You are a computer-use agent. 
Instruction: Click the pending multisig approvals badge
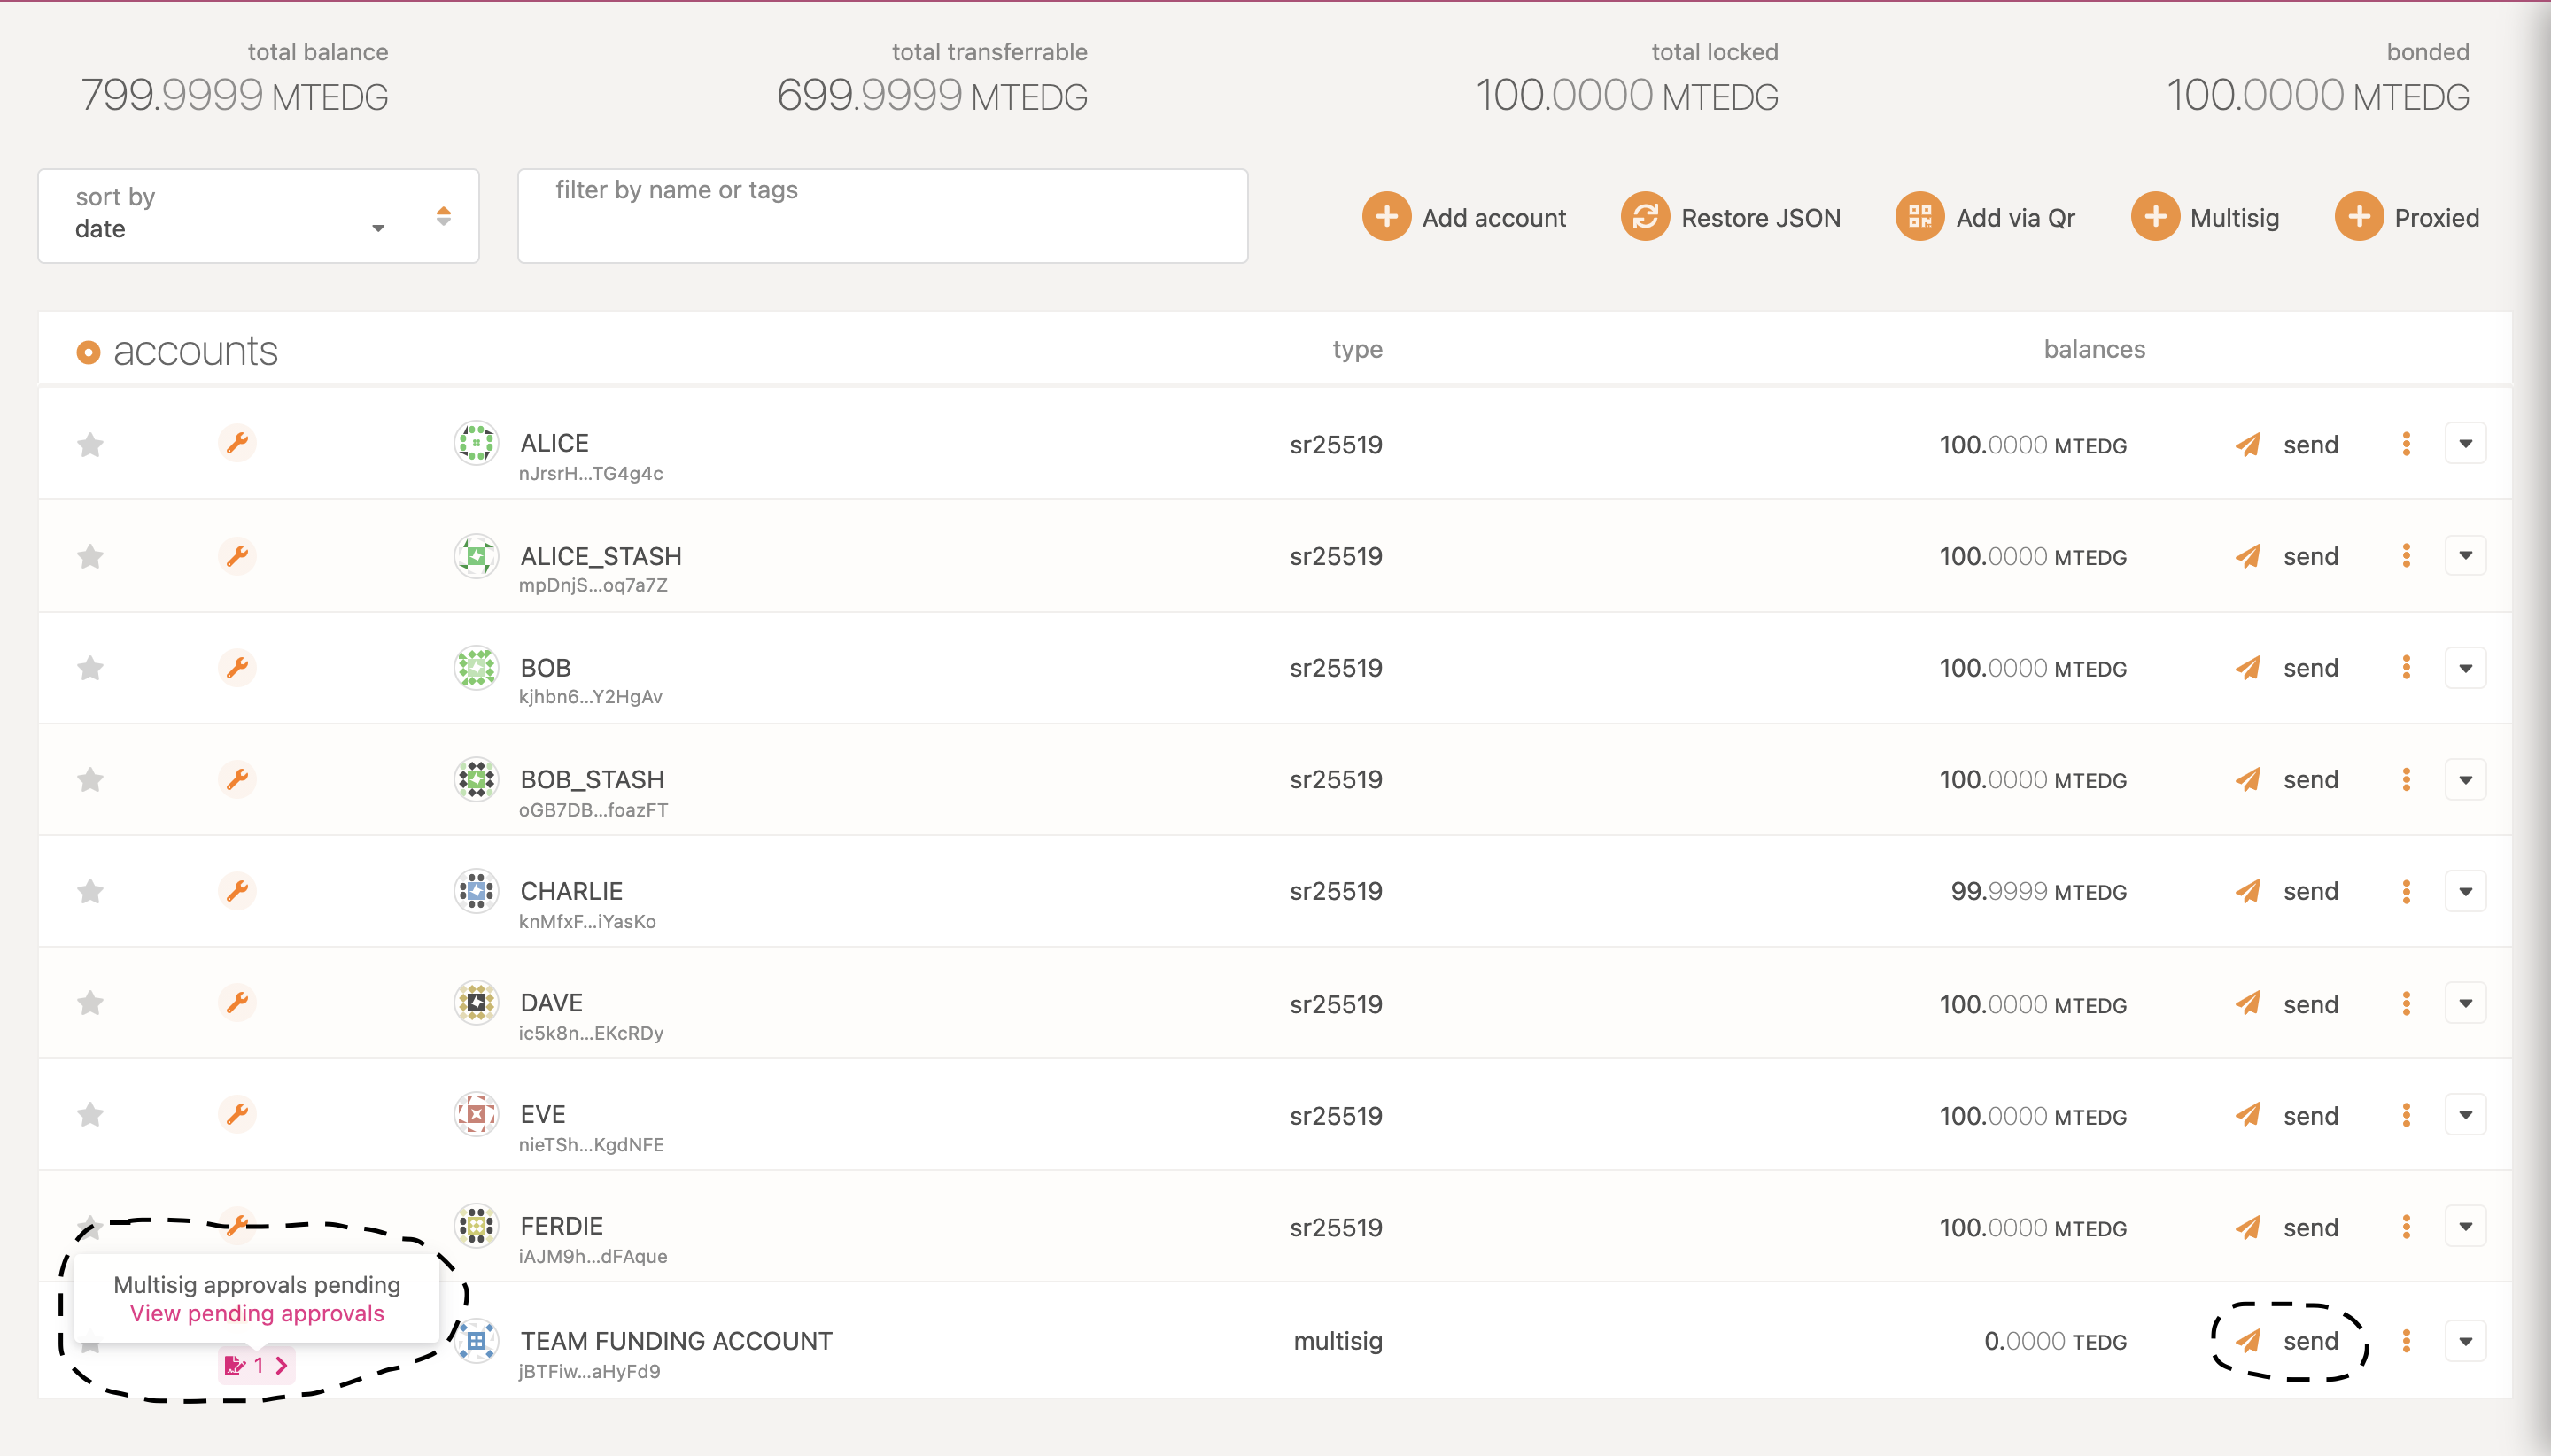click(256, 1365)
